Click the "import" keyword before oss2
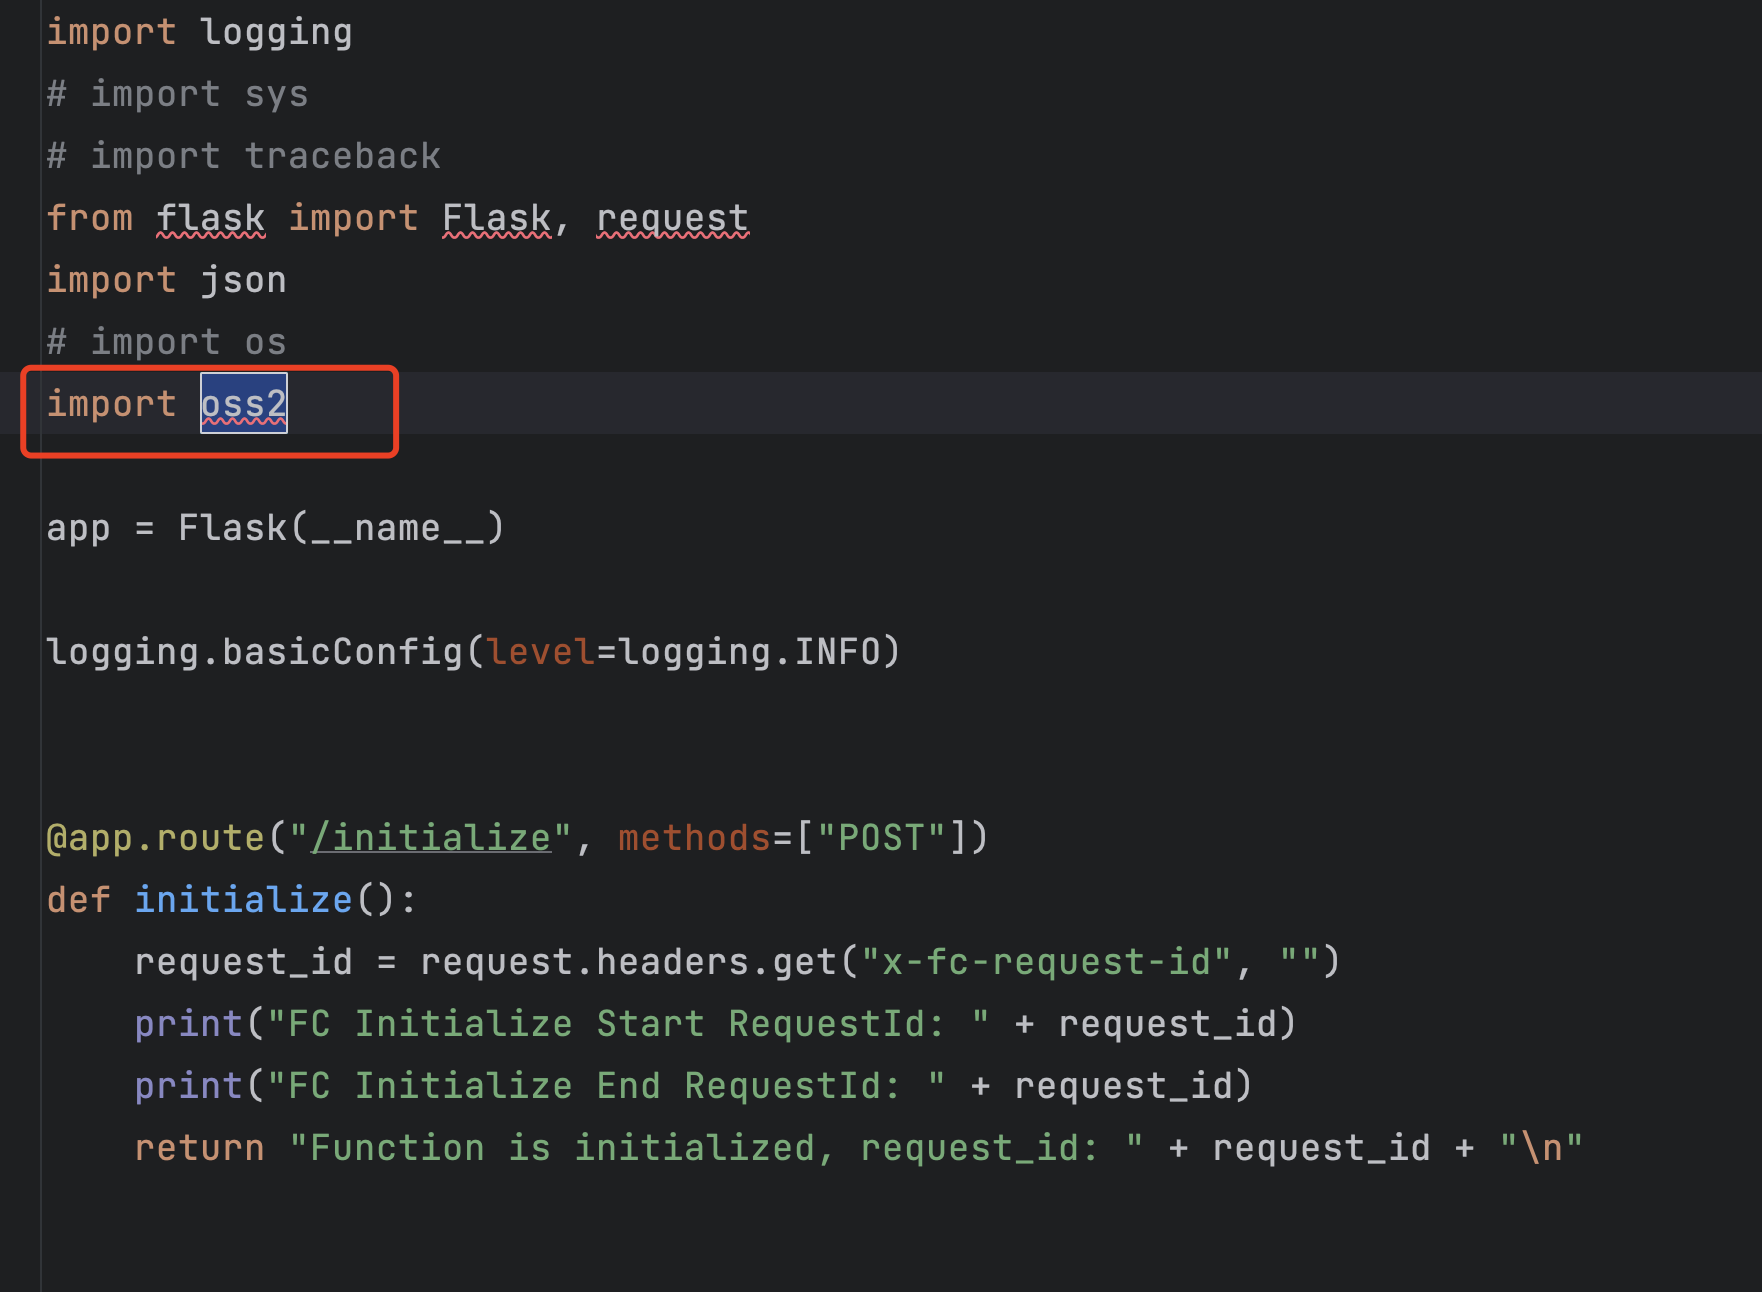The image size is (1762, 1292). click(112, 404)
